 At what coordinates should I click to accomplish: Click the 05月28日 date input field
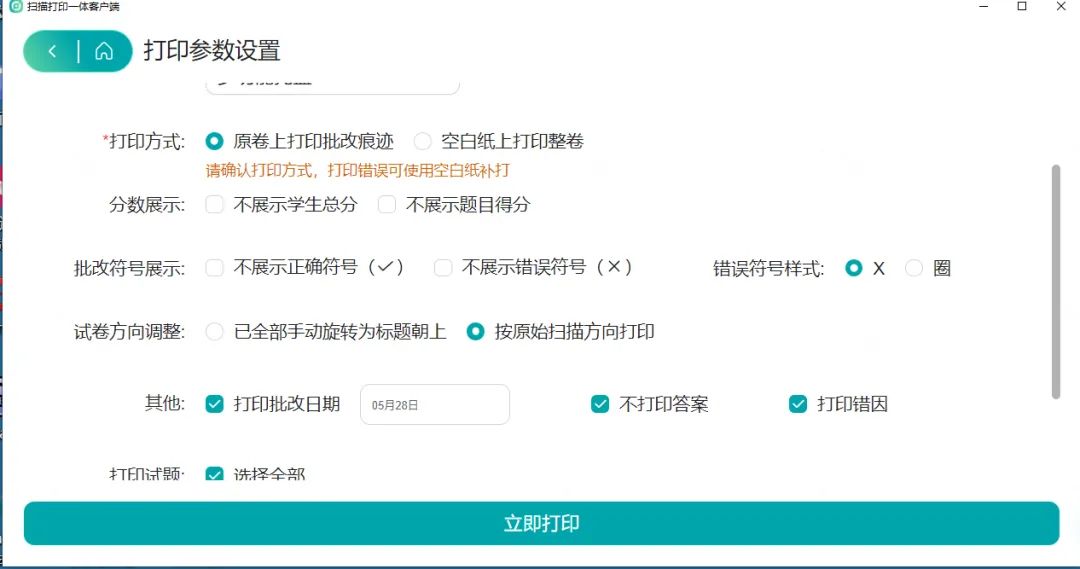click(435, 404)
